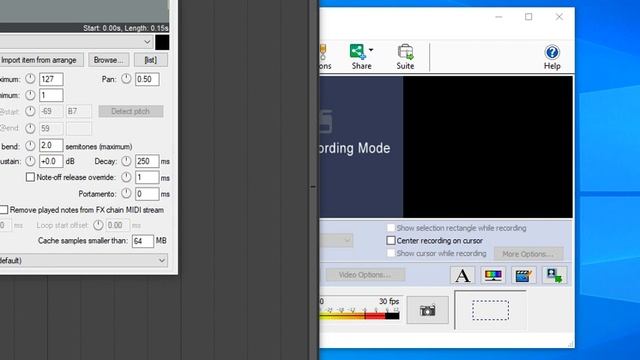Enable Note-off release override checkbox

(x=30, y=177)
